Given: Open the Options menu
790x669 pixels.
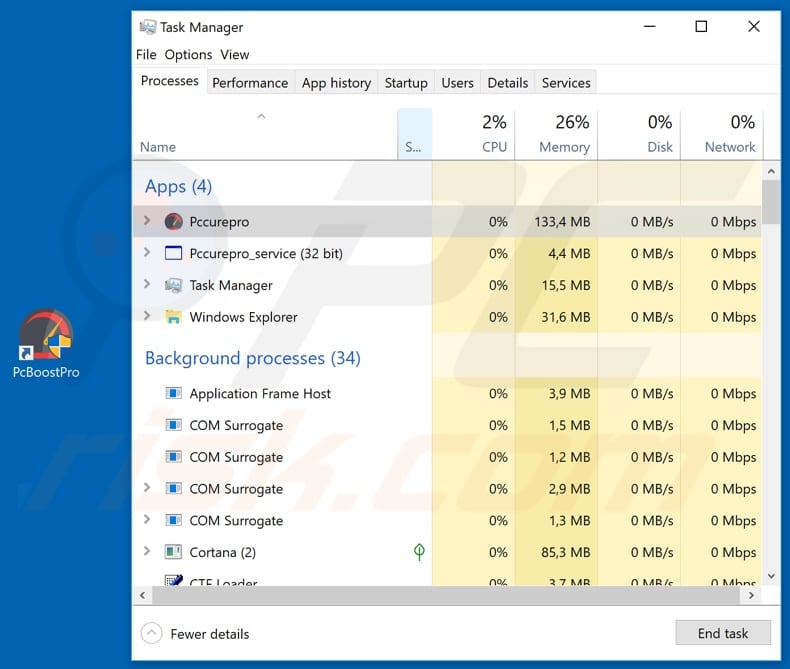Looking at the screenshot, I should (188, 54).
